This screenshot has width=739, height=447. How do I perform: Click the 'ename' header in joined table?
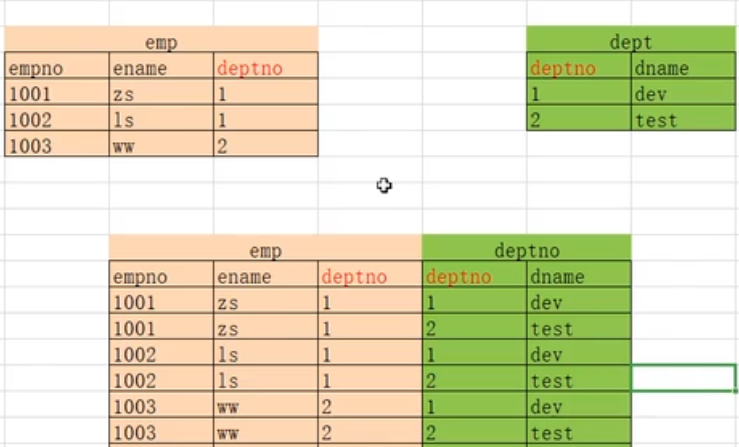click(265, 276)
